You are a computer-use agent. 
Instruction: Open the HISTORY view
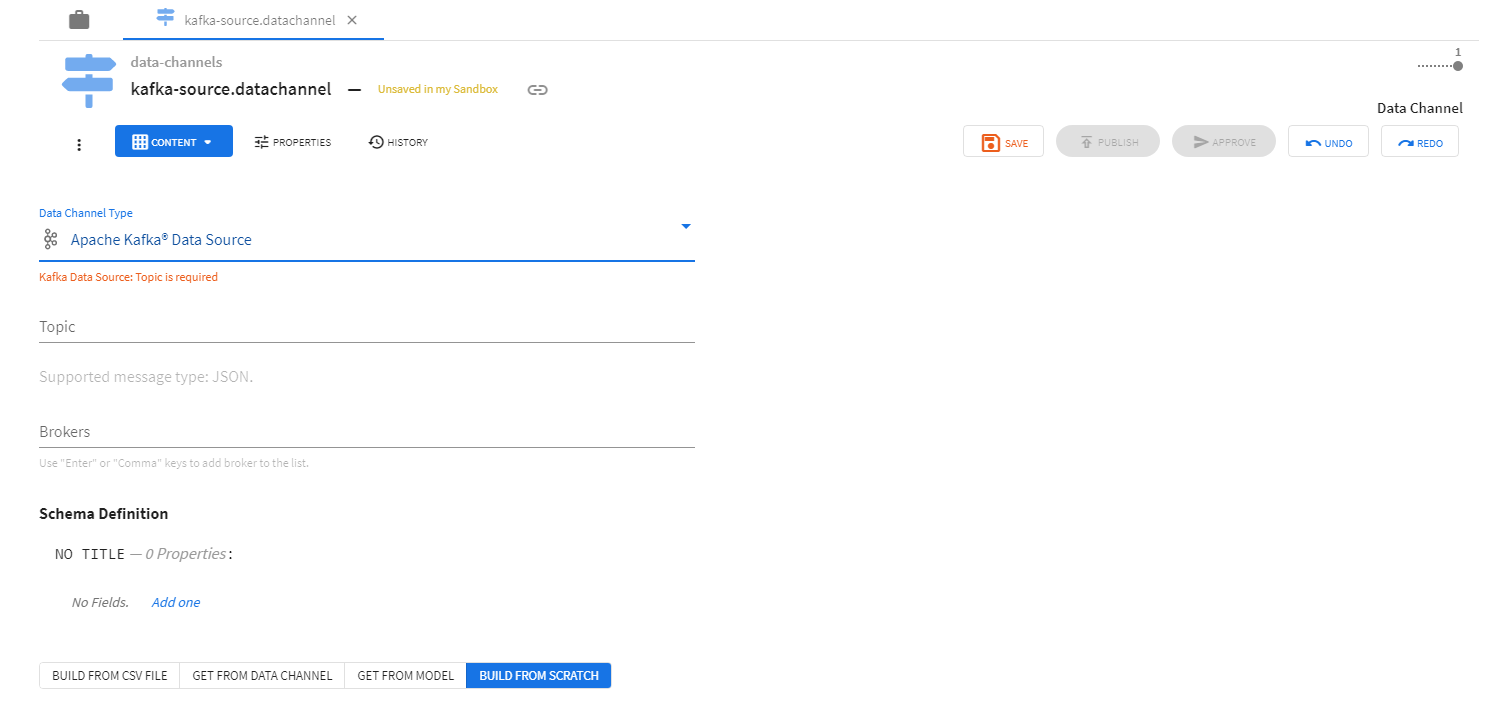click(398, 142)
